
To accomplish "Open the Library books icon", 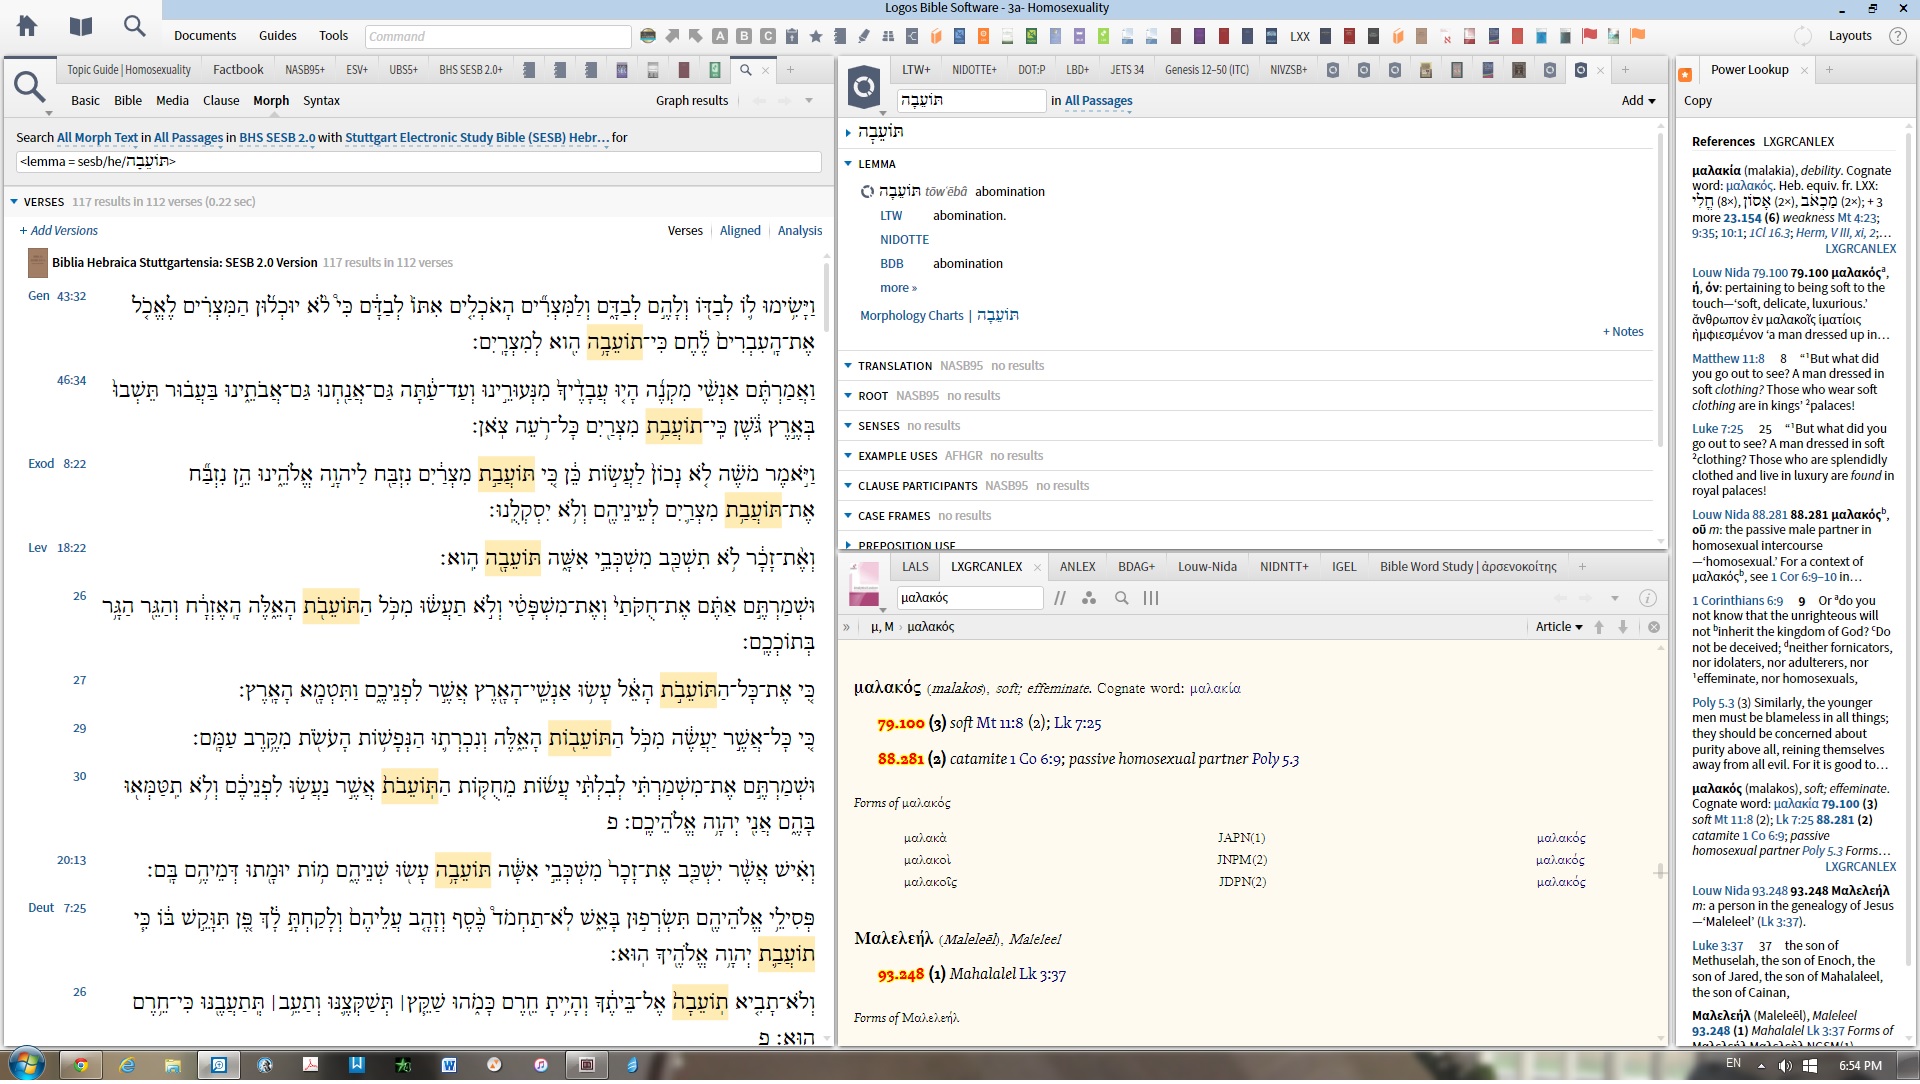I will coord(80,27).
